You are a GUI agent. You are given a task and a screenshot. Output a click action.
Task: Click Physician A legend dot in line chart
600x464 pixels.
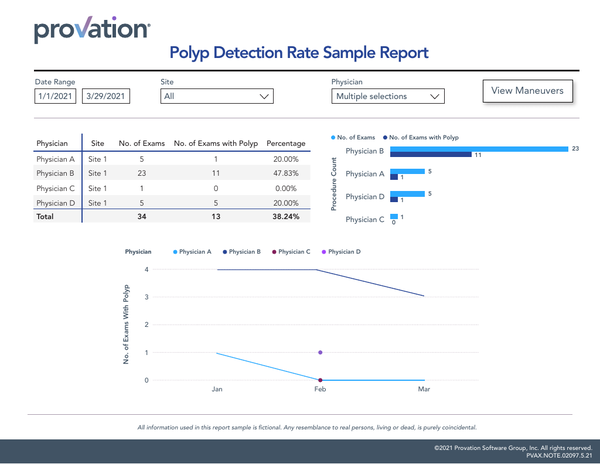(177, 252)
